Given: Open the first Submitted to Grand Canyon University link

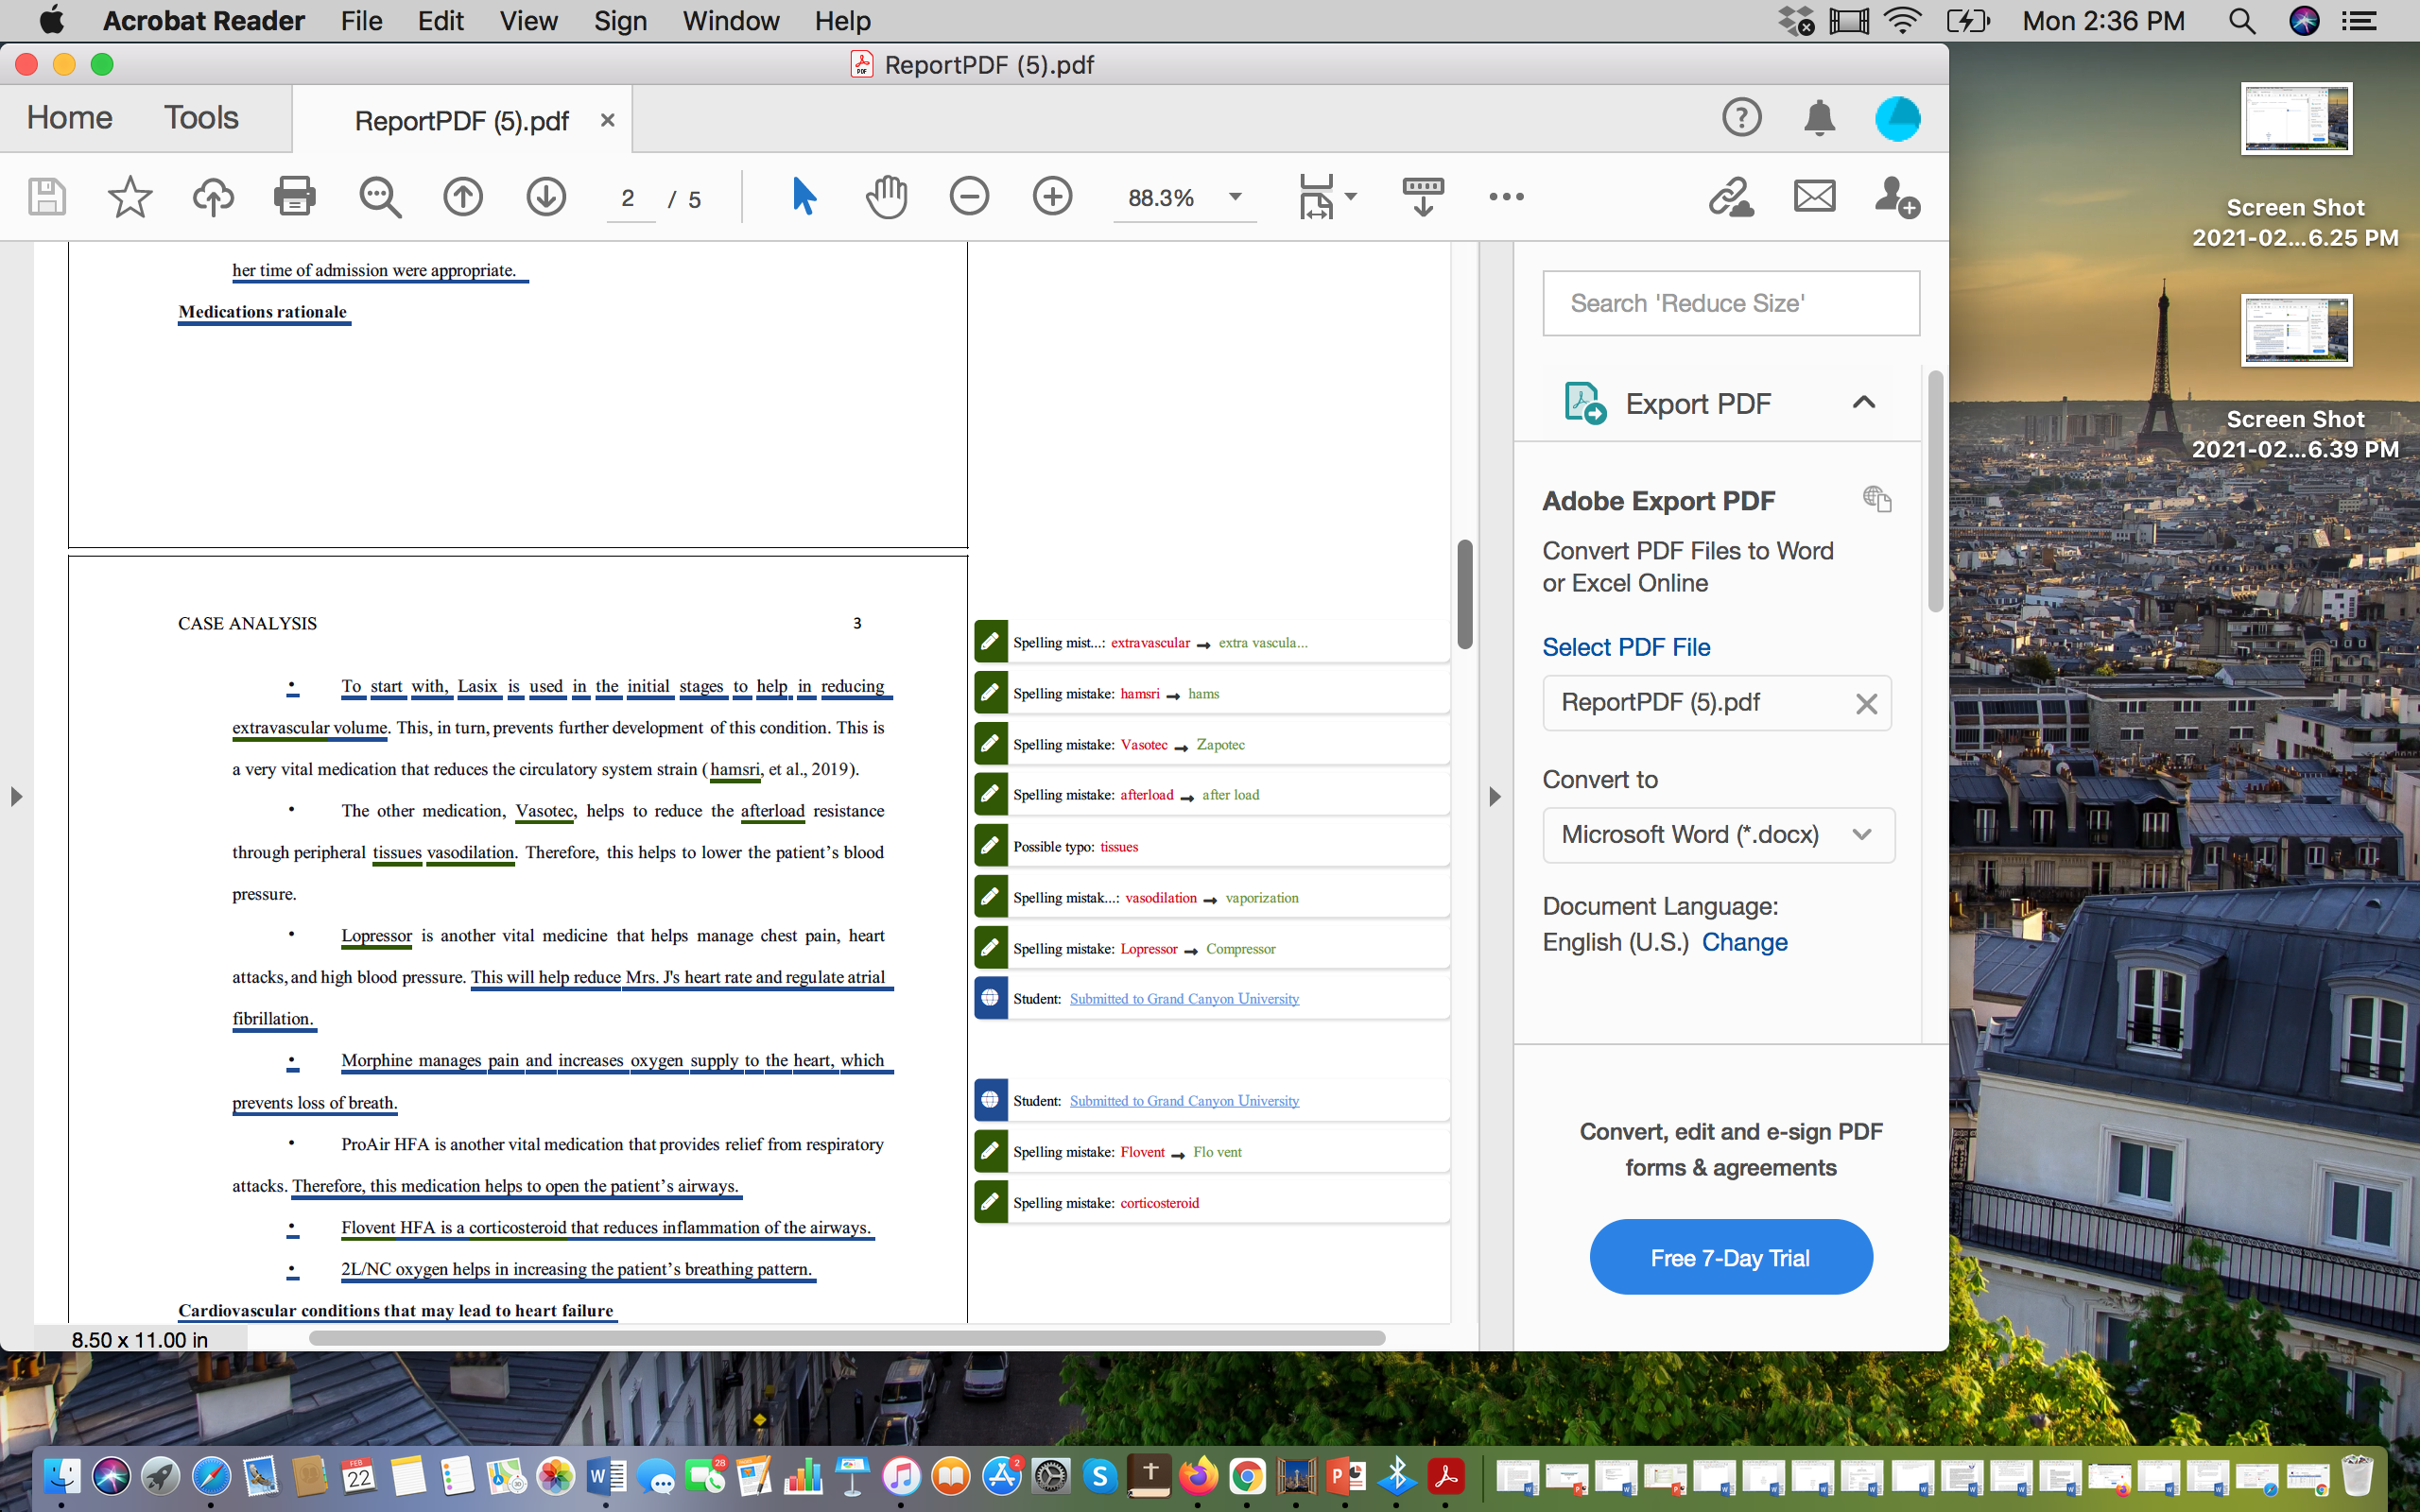Looking at the screenshot, I should 1184,999.
